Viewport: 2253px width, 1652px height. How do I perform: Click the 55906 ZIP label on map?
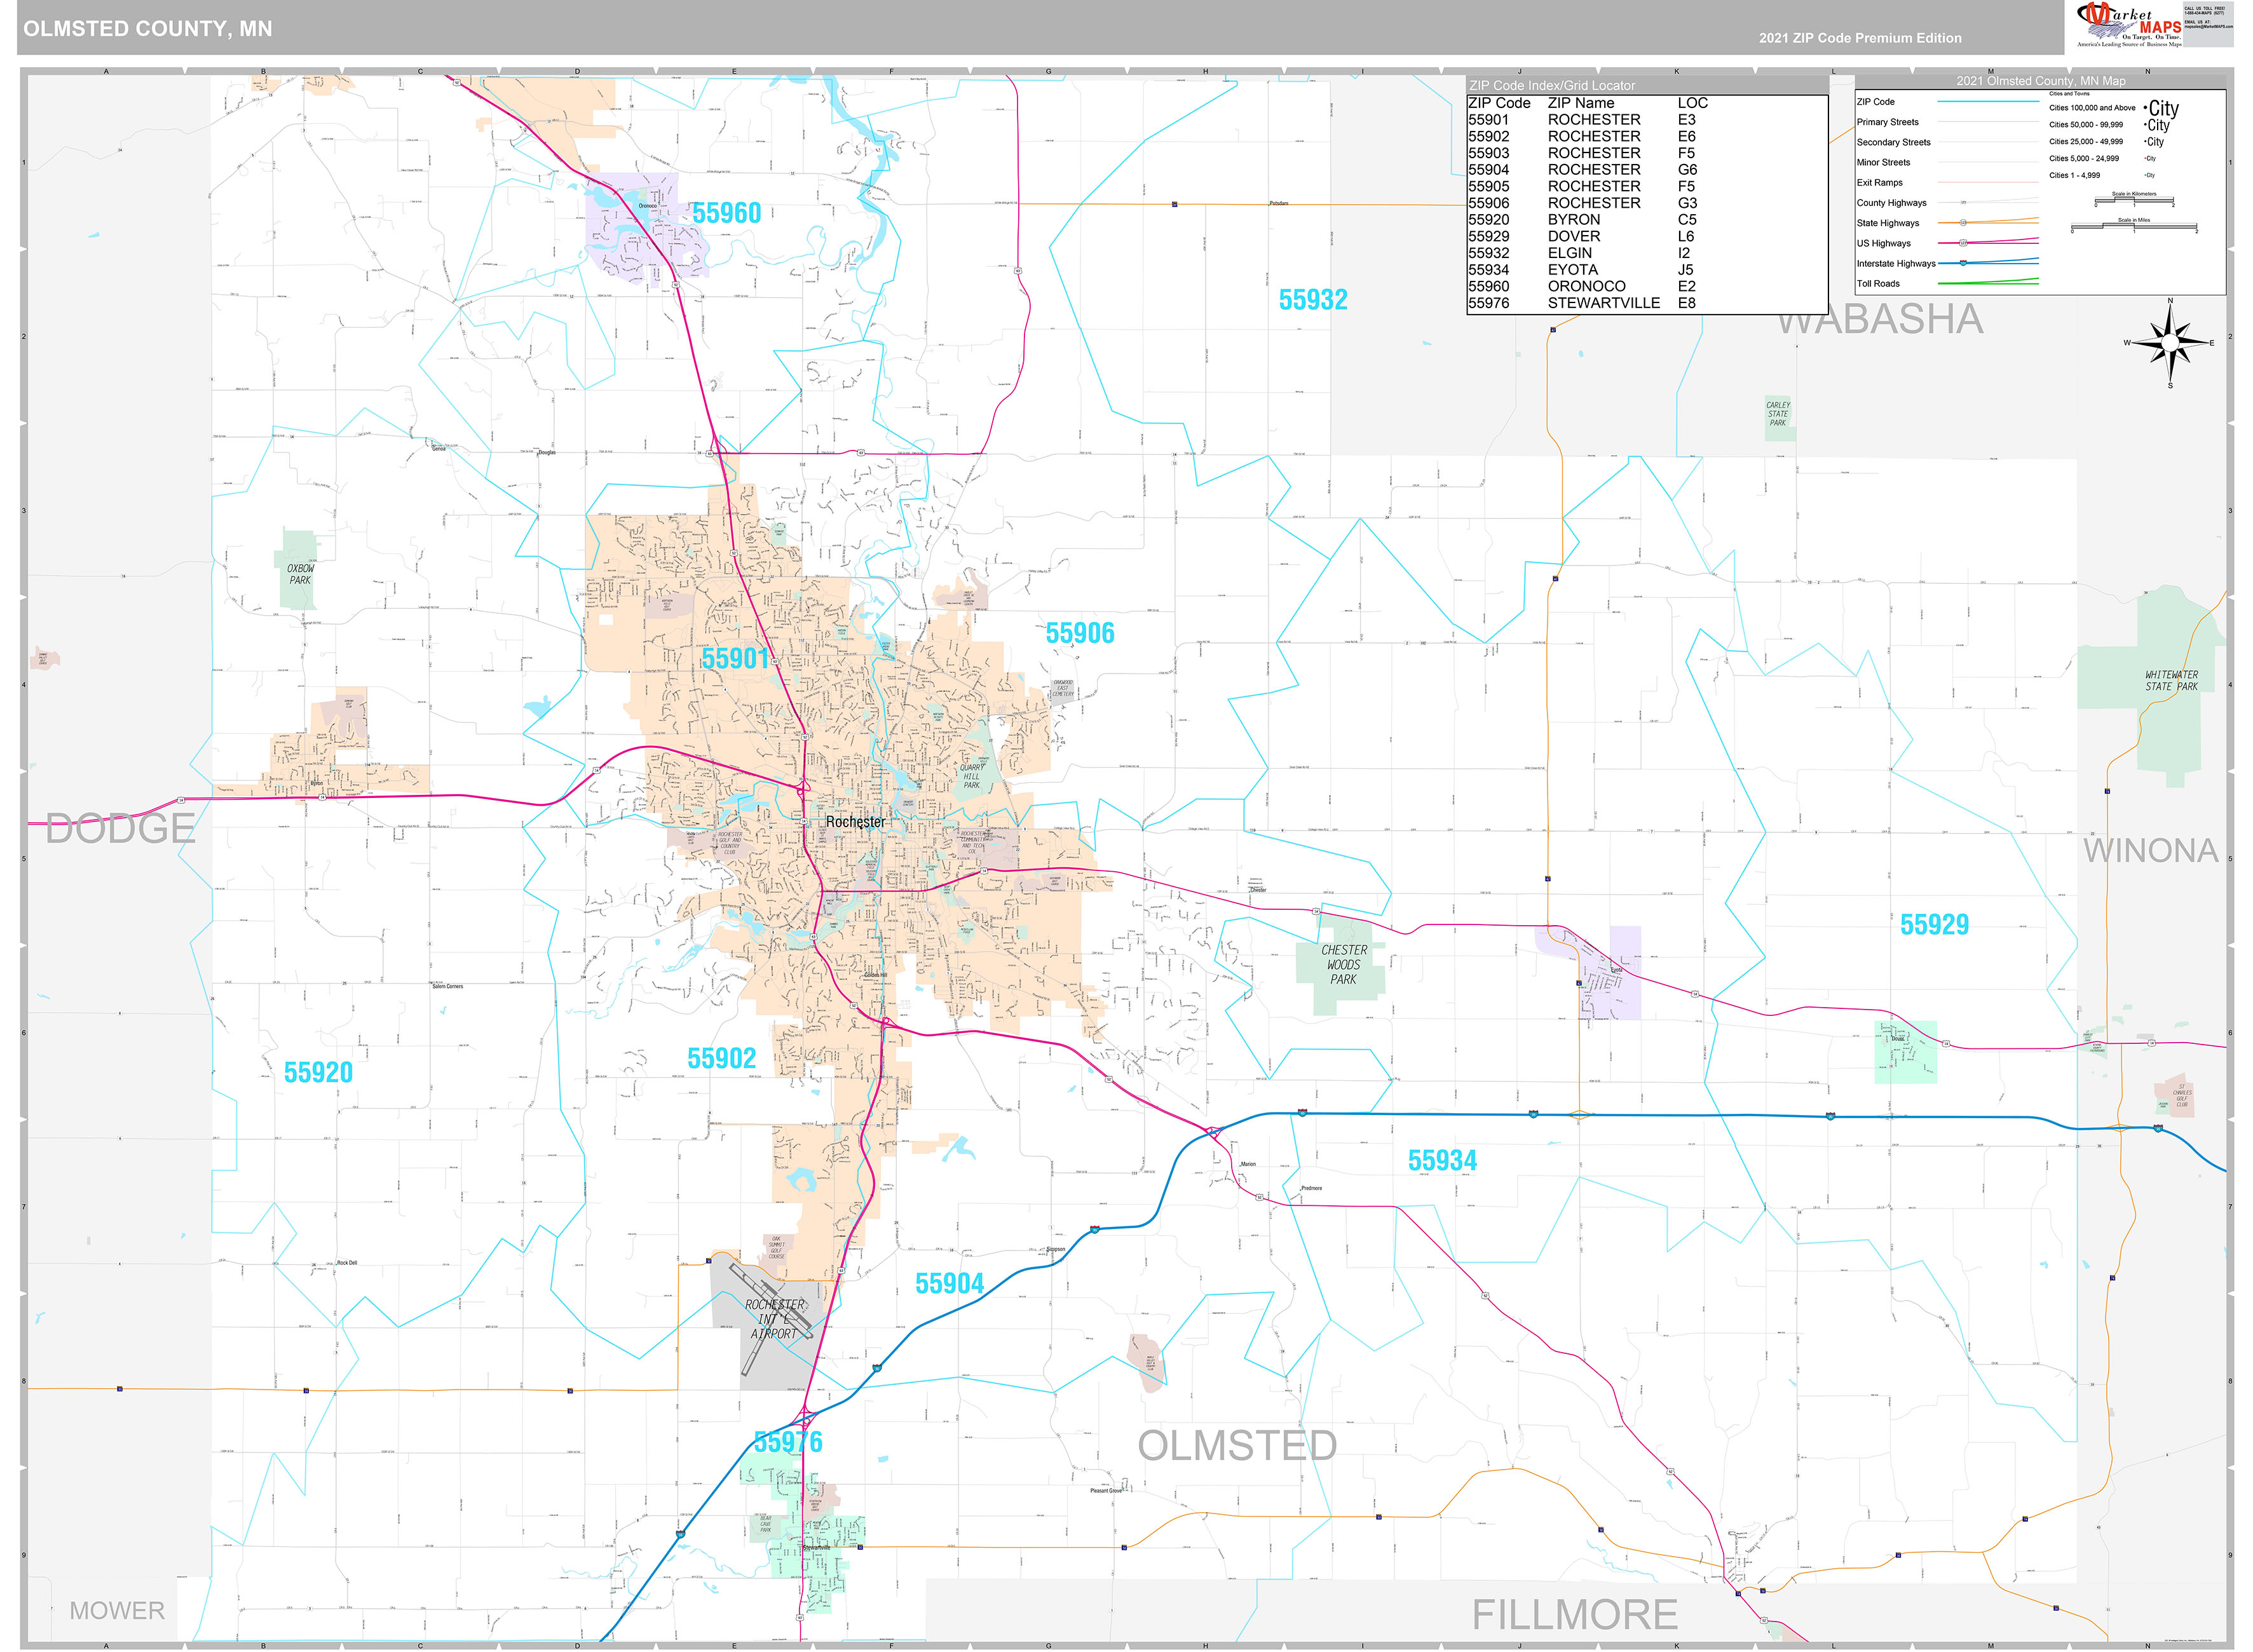pos(1080,634)
